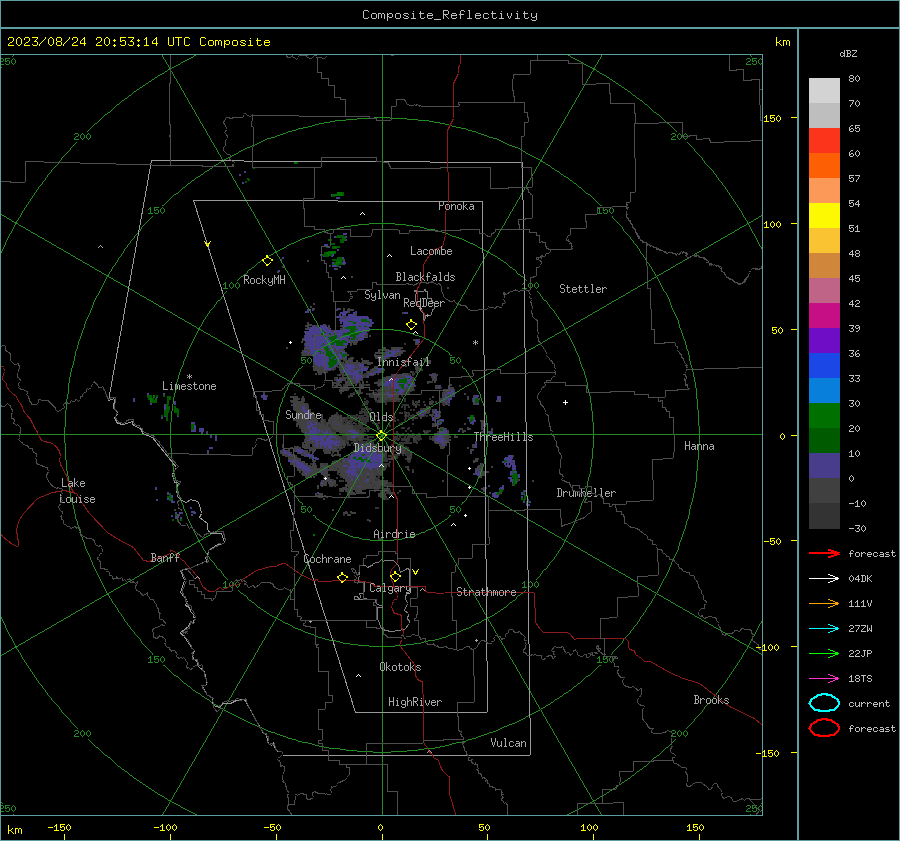Viewport: 900px width, 841px height.
Task: Click the red forecast ellipse icon
Action: [824, 728]
